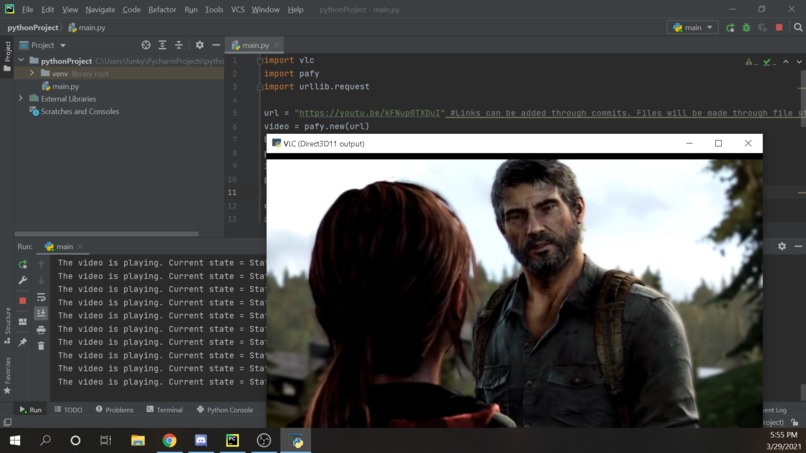
Task: Move down the stack trace arrow
Action: (41, 281)
